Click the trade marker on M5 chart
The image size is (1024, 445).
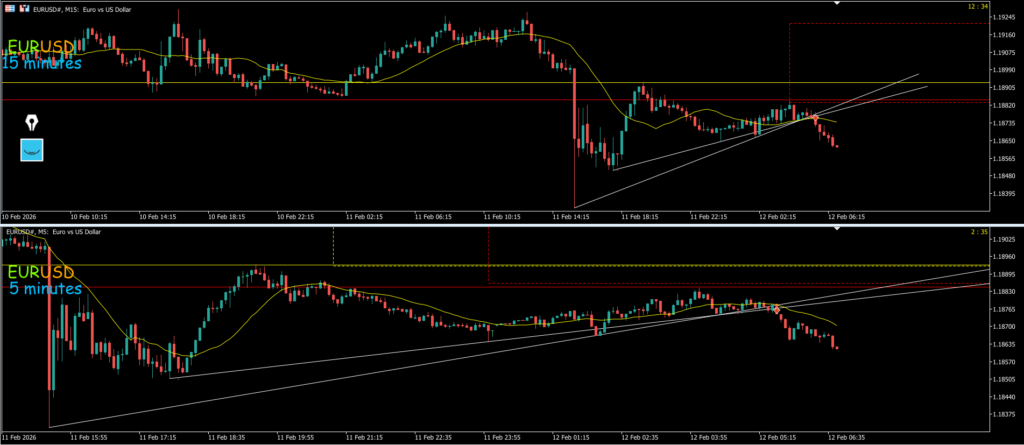pos(776,310)
